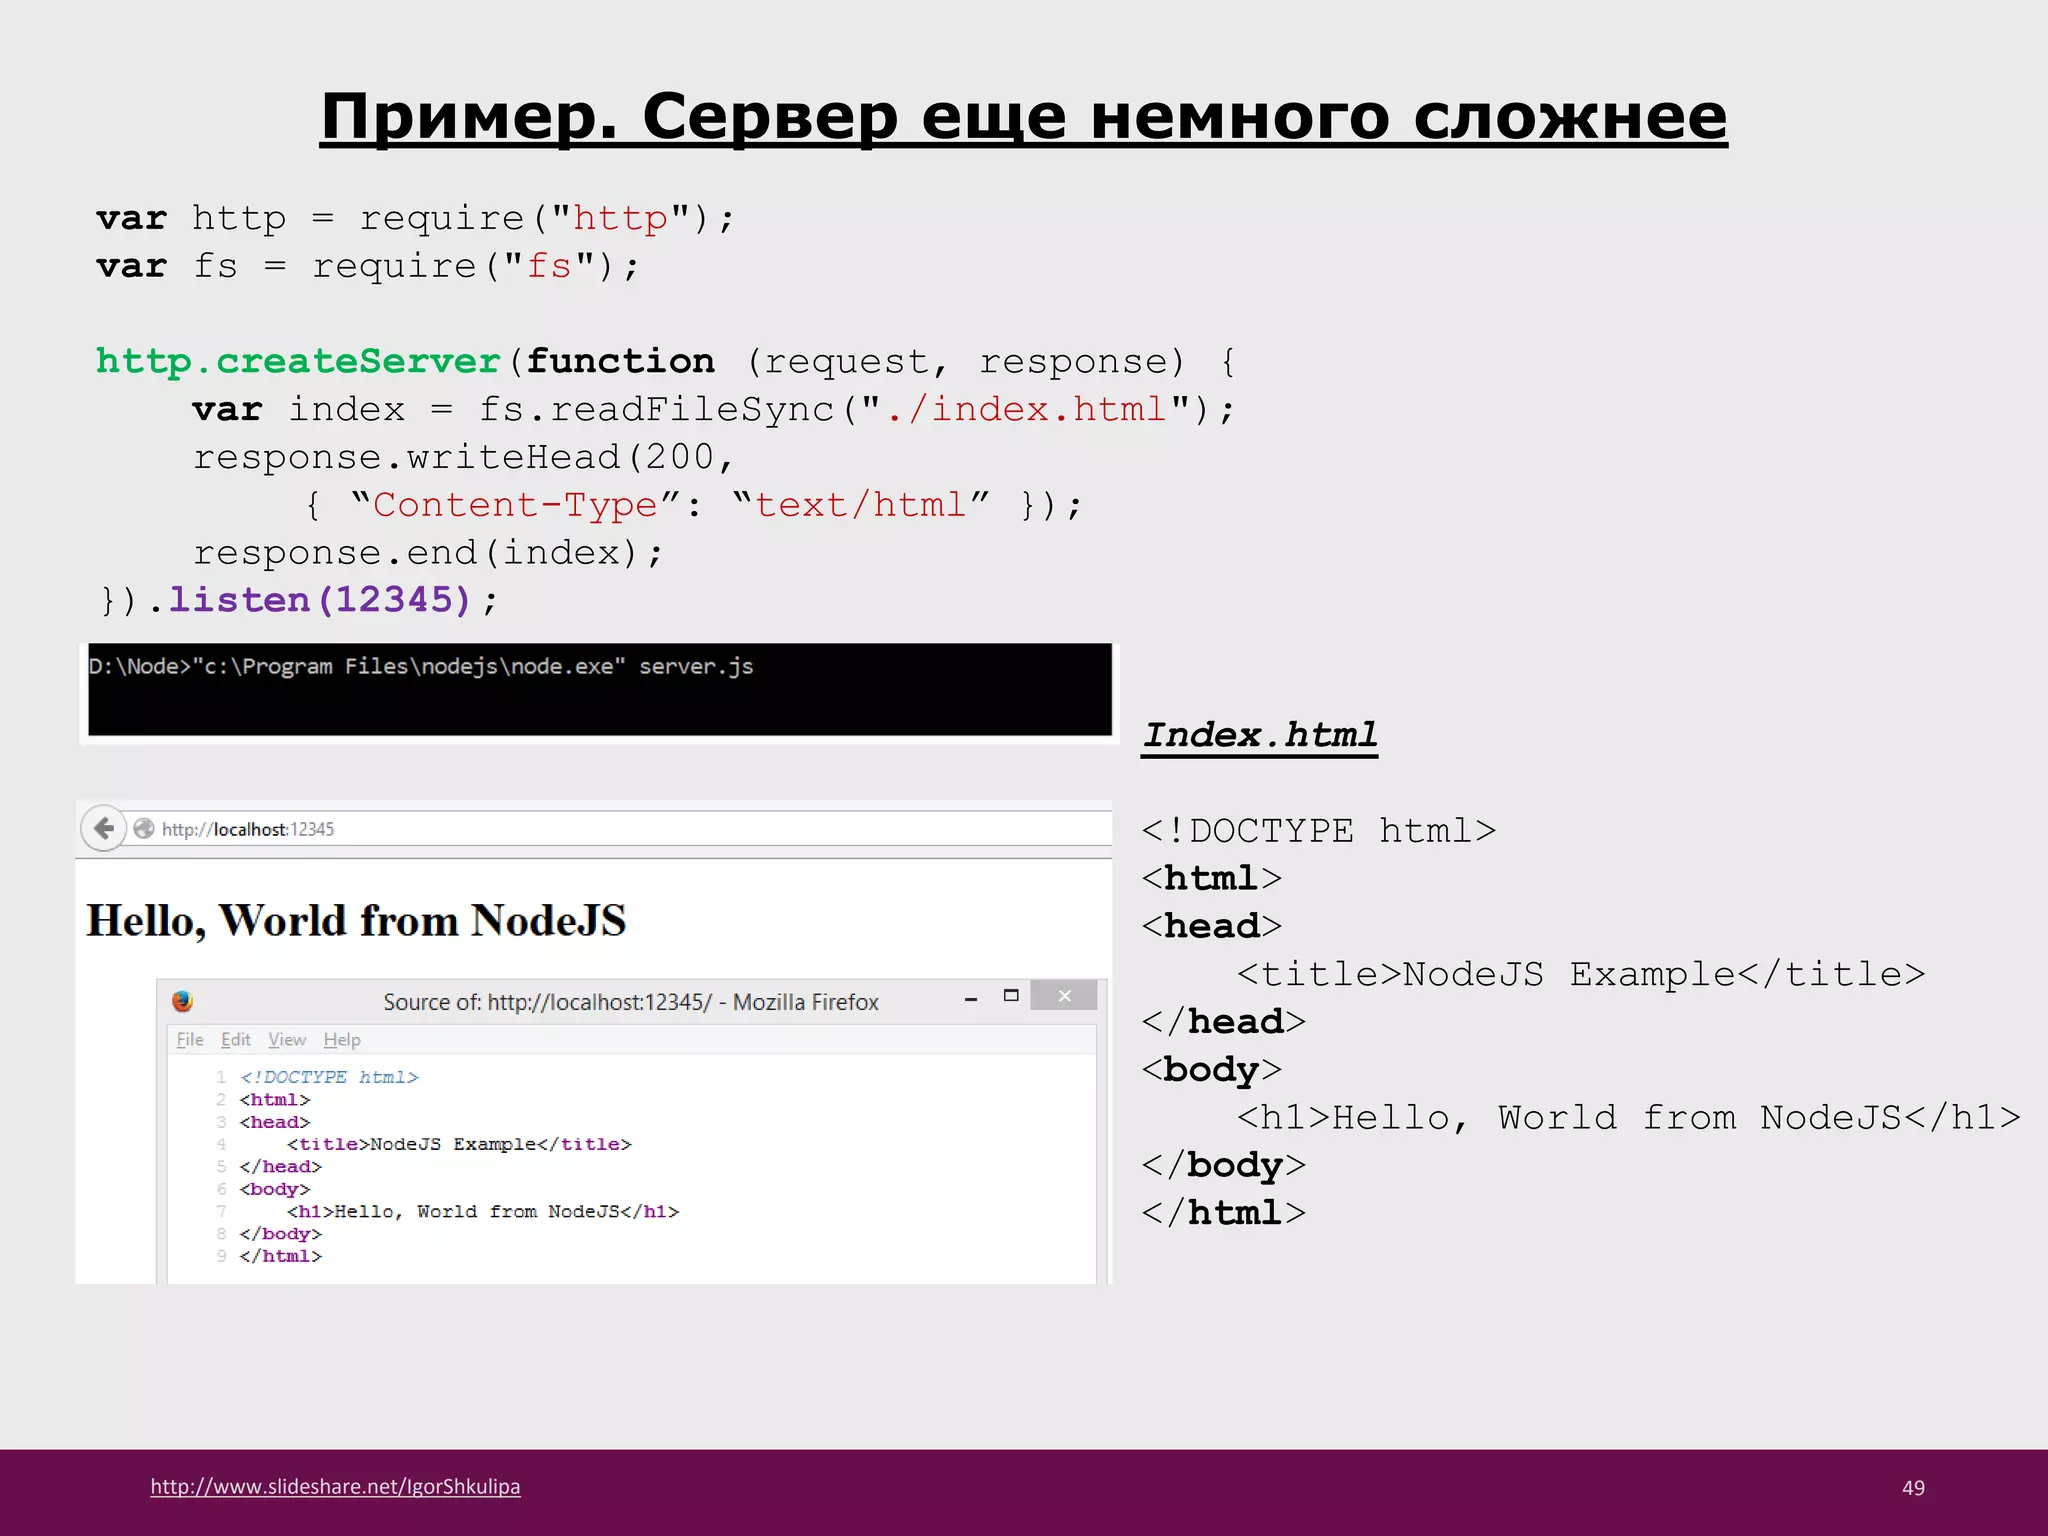
Task: Click the browser back arrow button
Action: [x=103, y=828]
